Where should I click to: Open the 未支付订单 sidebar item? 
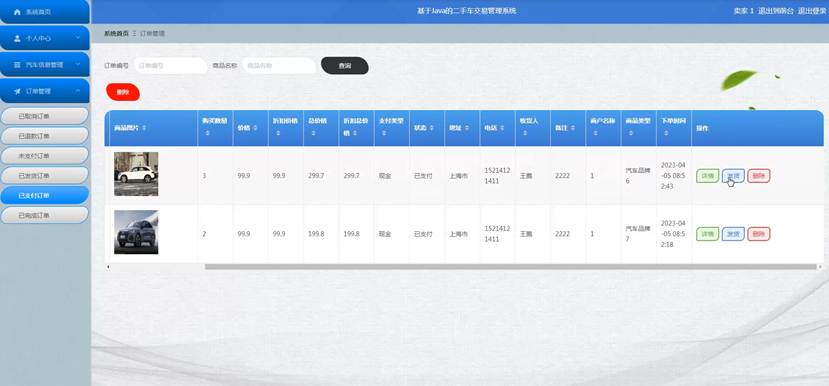point(44,156)
